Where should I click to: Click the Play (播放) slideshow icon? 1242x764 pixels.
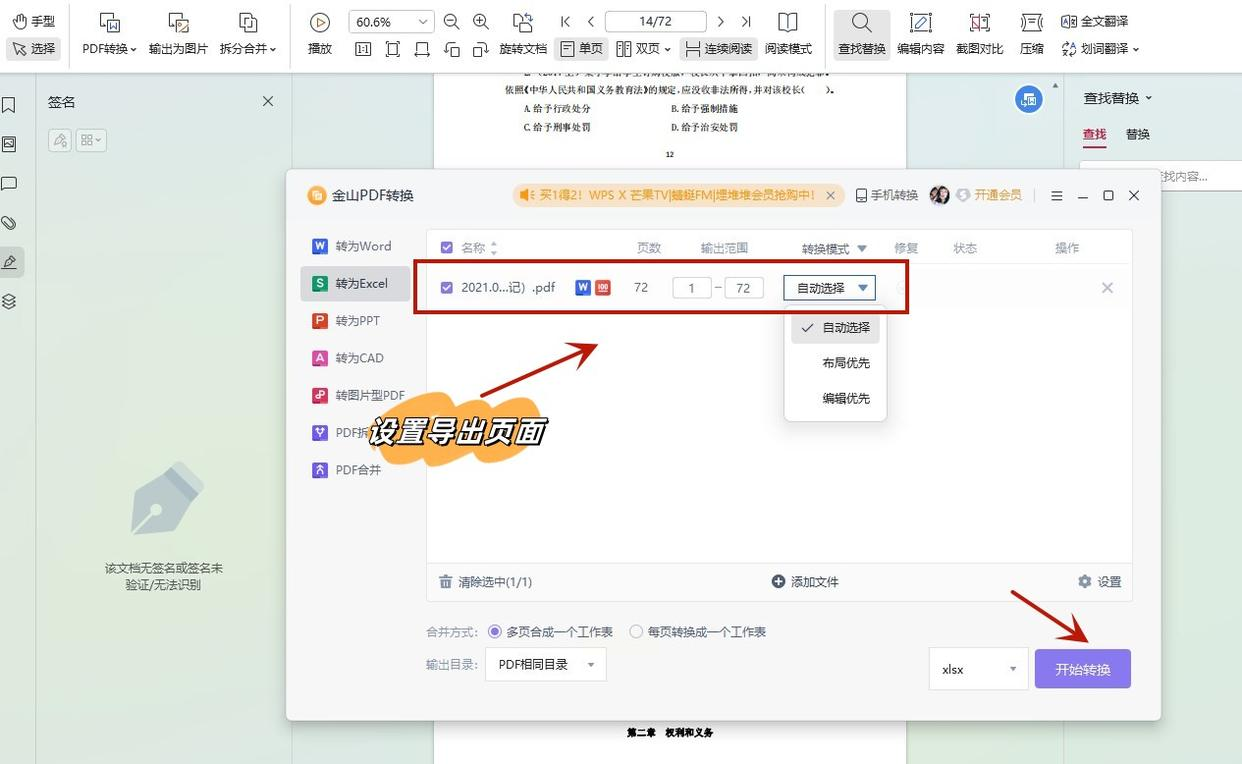(320, 23)
